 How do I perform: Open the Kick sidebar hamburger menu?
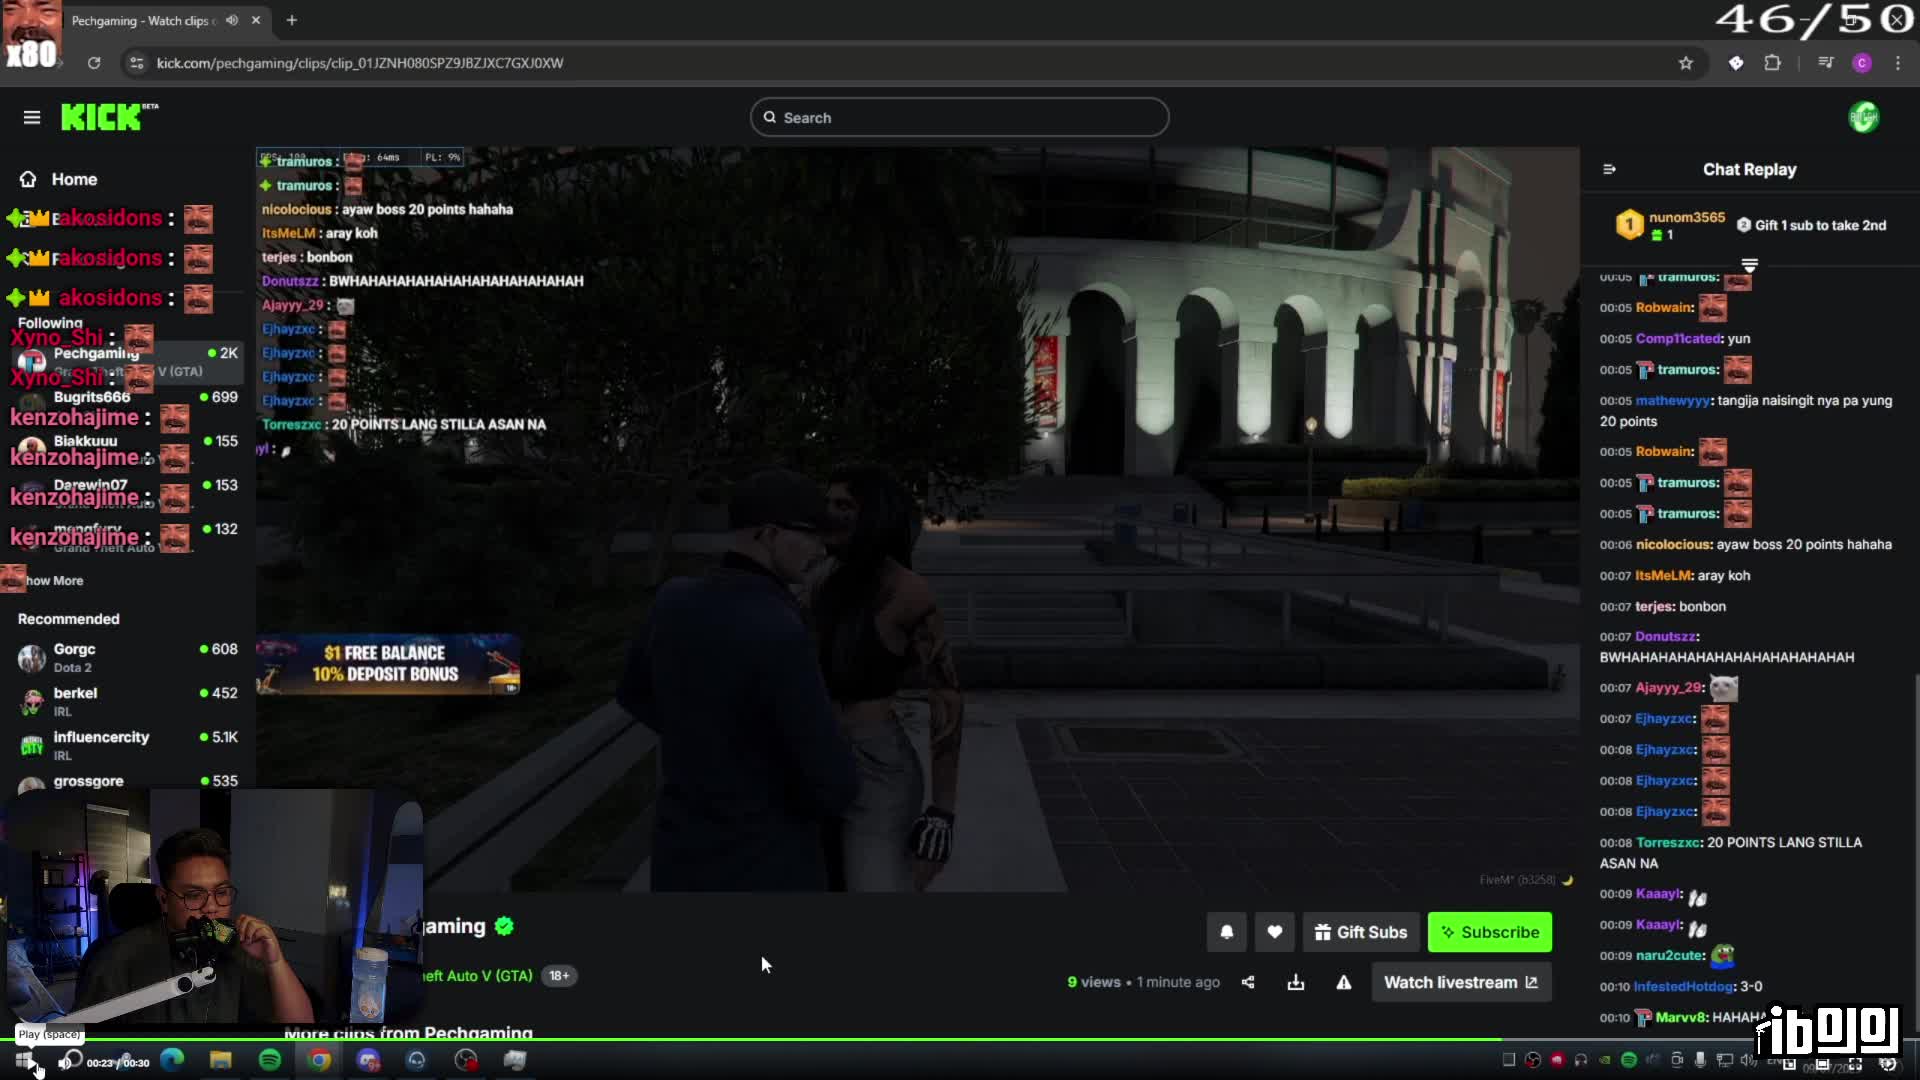(32, 118)
